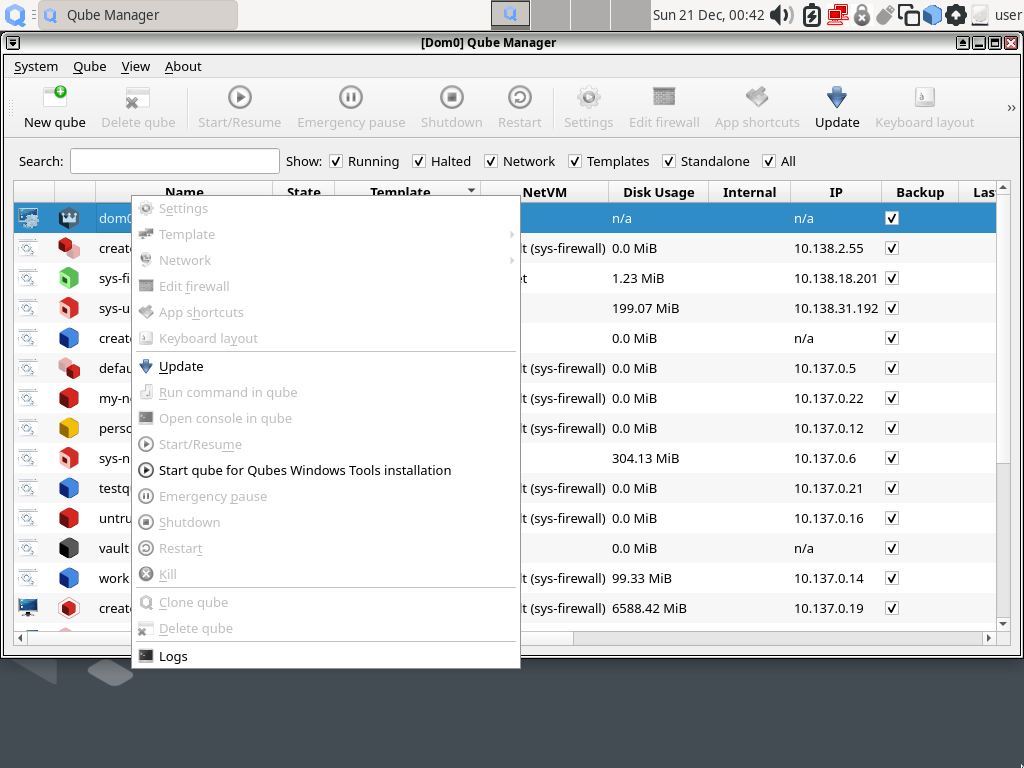Click the New qube toolbar icon

[54, 98]
